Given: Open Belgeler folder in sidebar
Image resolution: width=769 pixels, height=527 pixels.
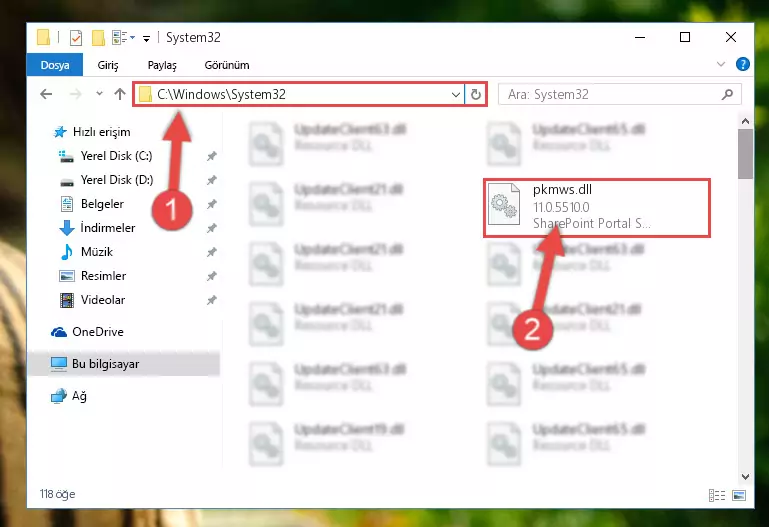Looking at the screenshot, I should (91, 204).
